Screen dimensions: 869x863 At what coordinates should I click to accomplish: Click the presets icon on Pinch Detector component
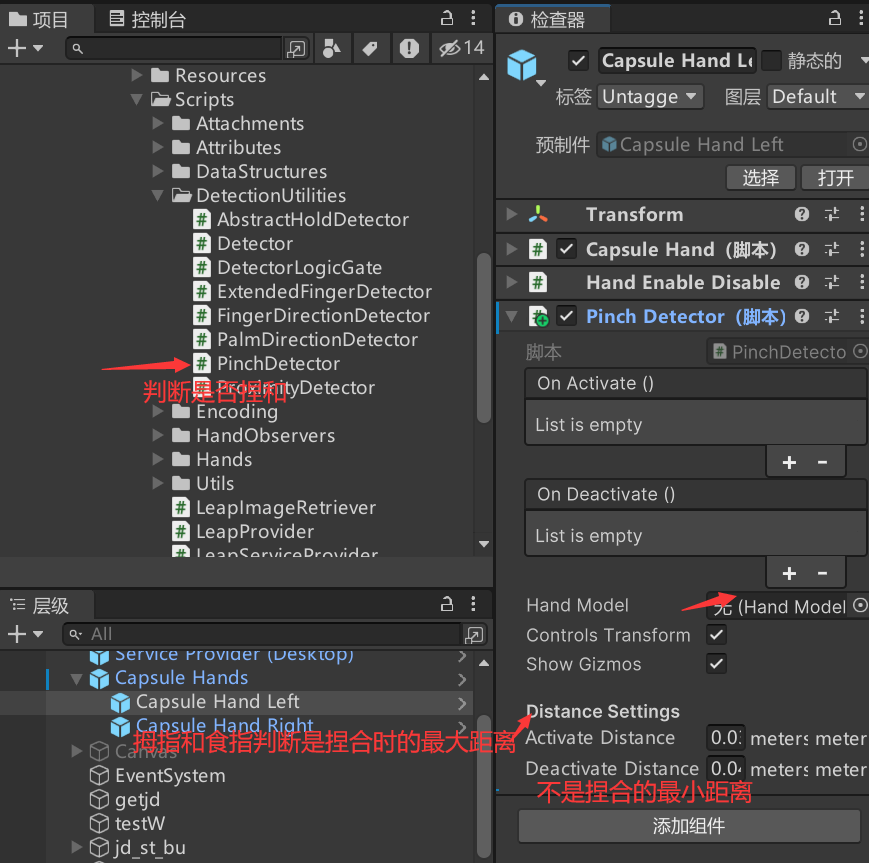click(833, 316)
